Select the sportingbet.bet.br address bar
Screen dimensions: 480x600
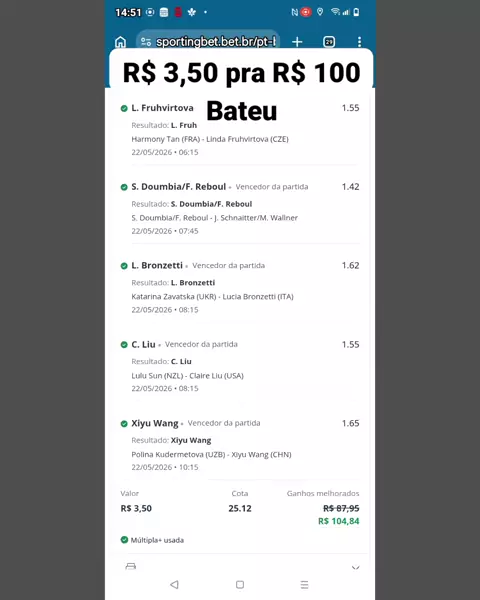(208, 41)
